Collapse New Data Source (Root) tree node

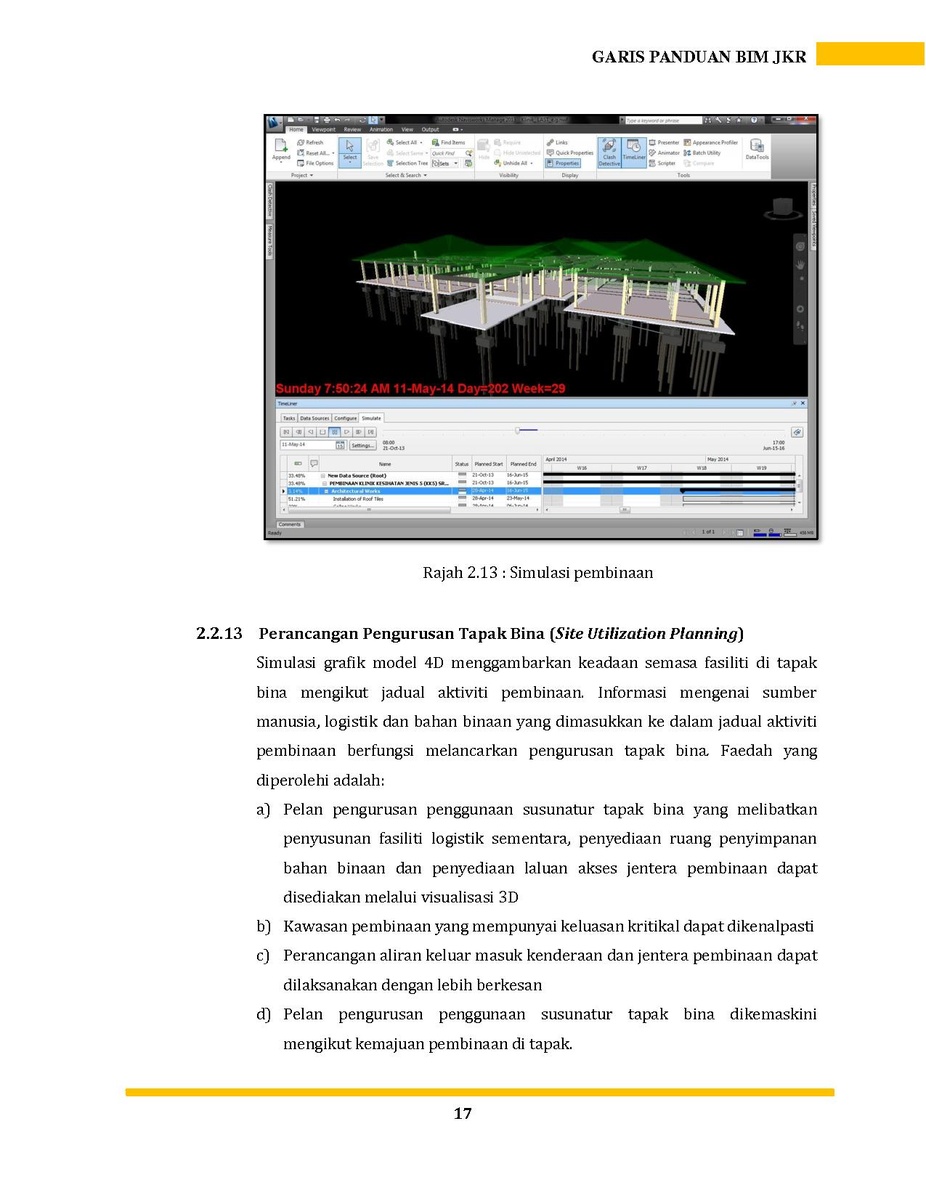pos(322,475)
